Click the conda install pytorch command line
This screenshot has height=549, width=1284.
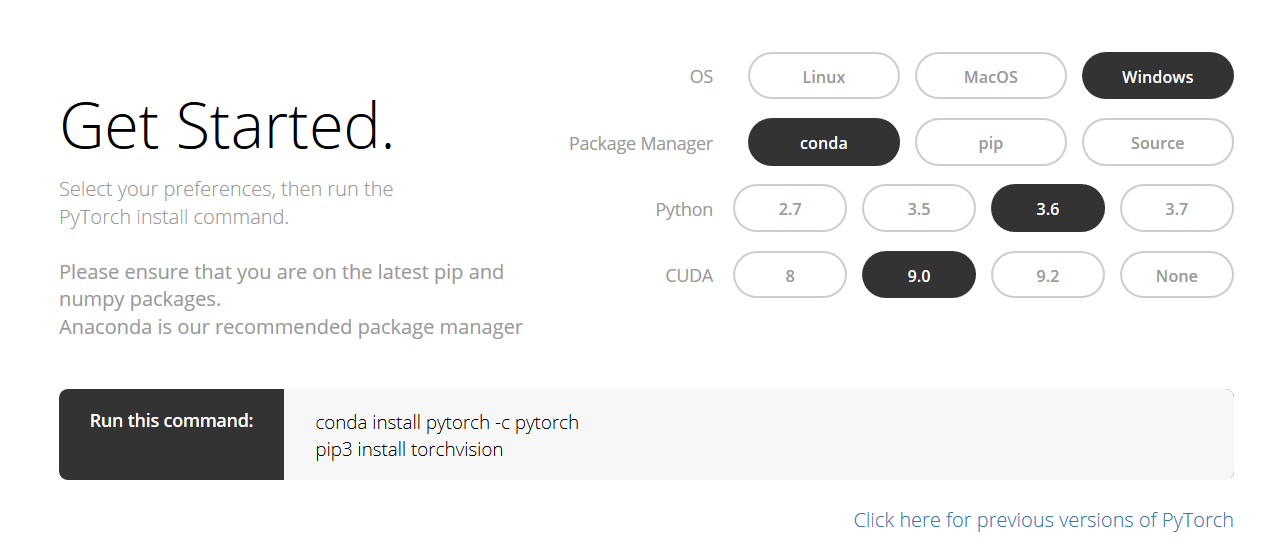(447, 422)
